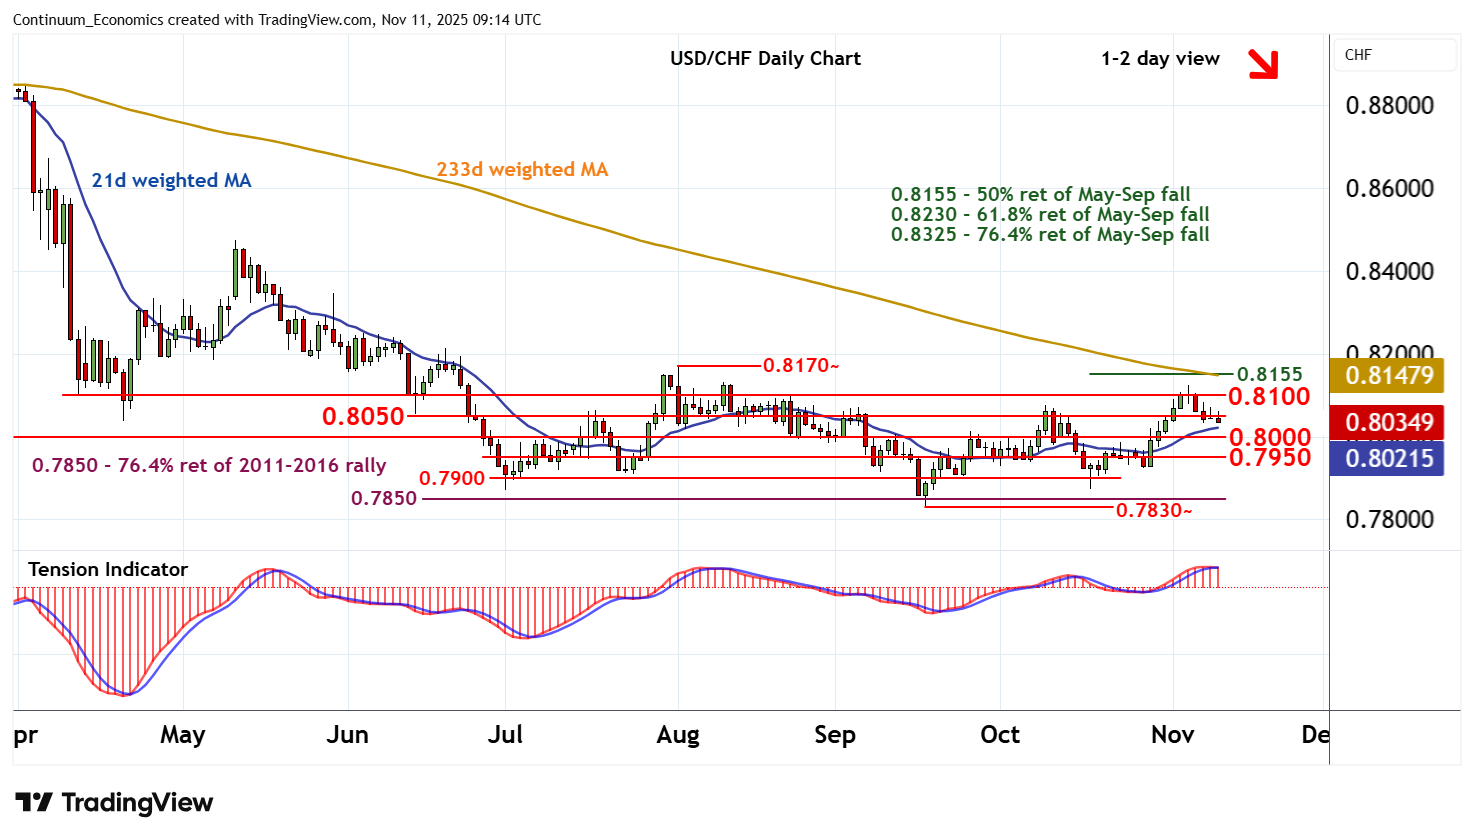Click the Aug label on time axis

(x=678, y=735)
